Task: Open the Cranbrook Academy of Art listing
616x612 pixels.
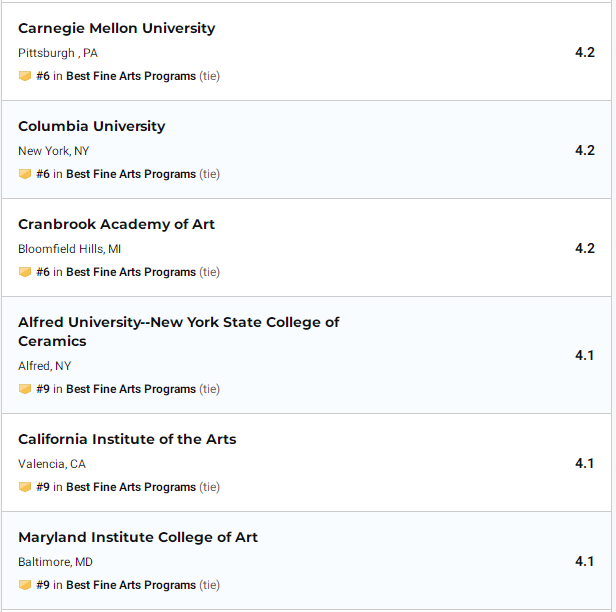Action: pos(116,224)
